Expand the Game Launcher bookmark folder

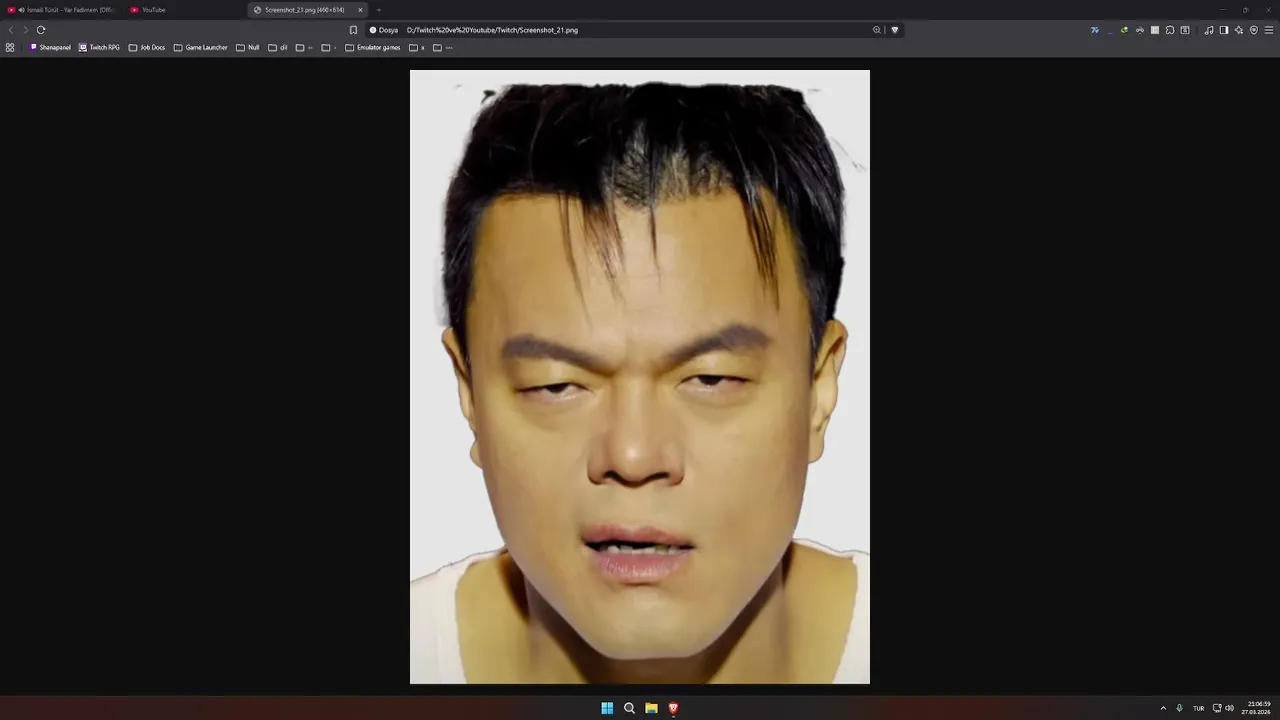tap(201, 47)
